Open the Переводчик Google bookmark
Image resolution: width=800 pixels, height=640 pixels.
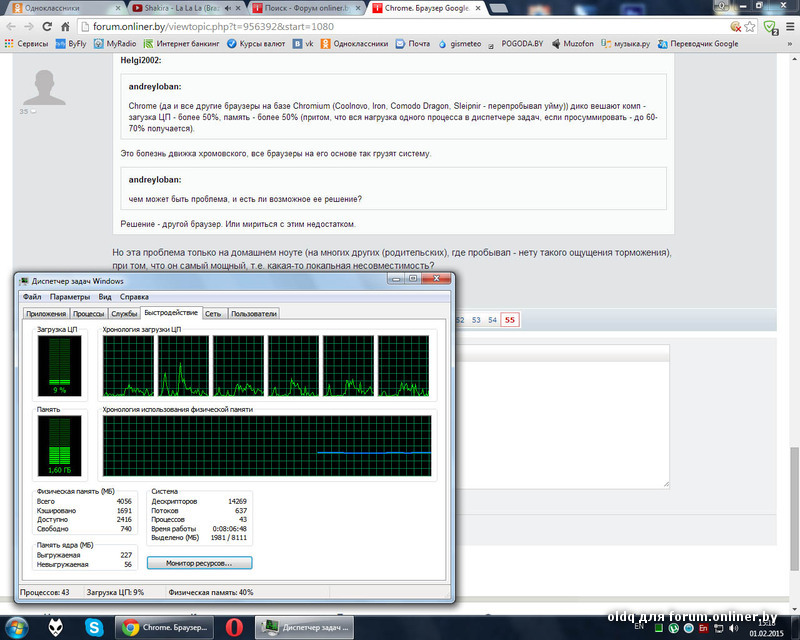tap(698, 44)
